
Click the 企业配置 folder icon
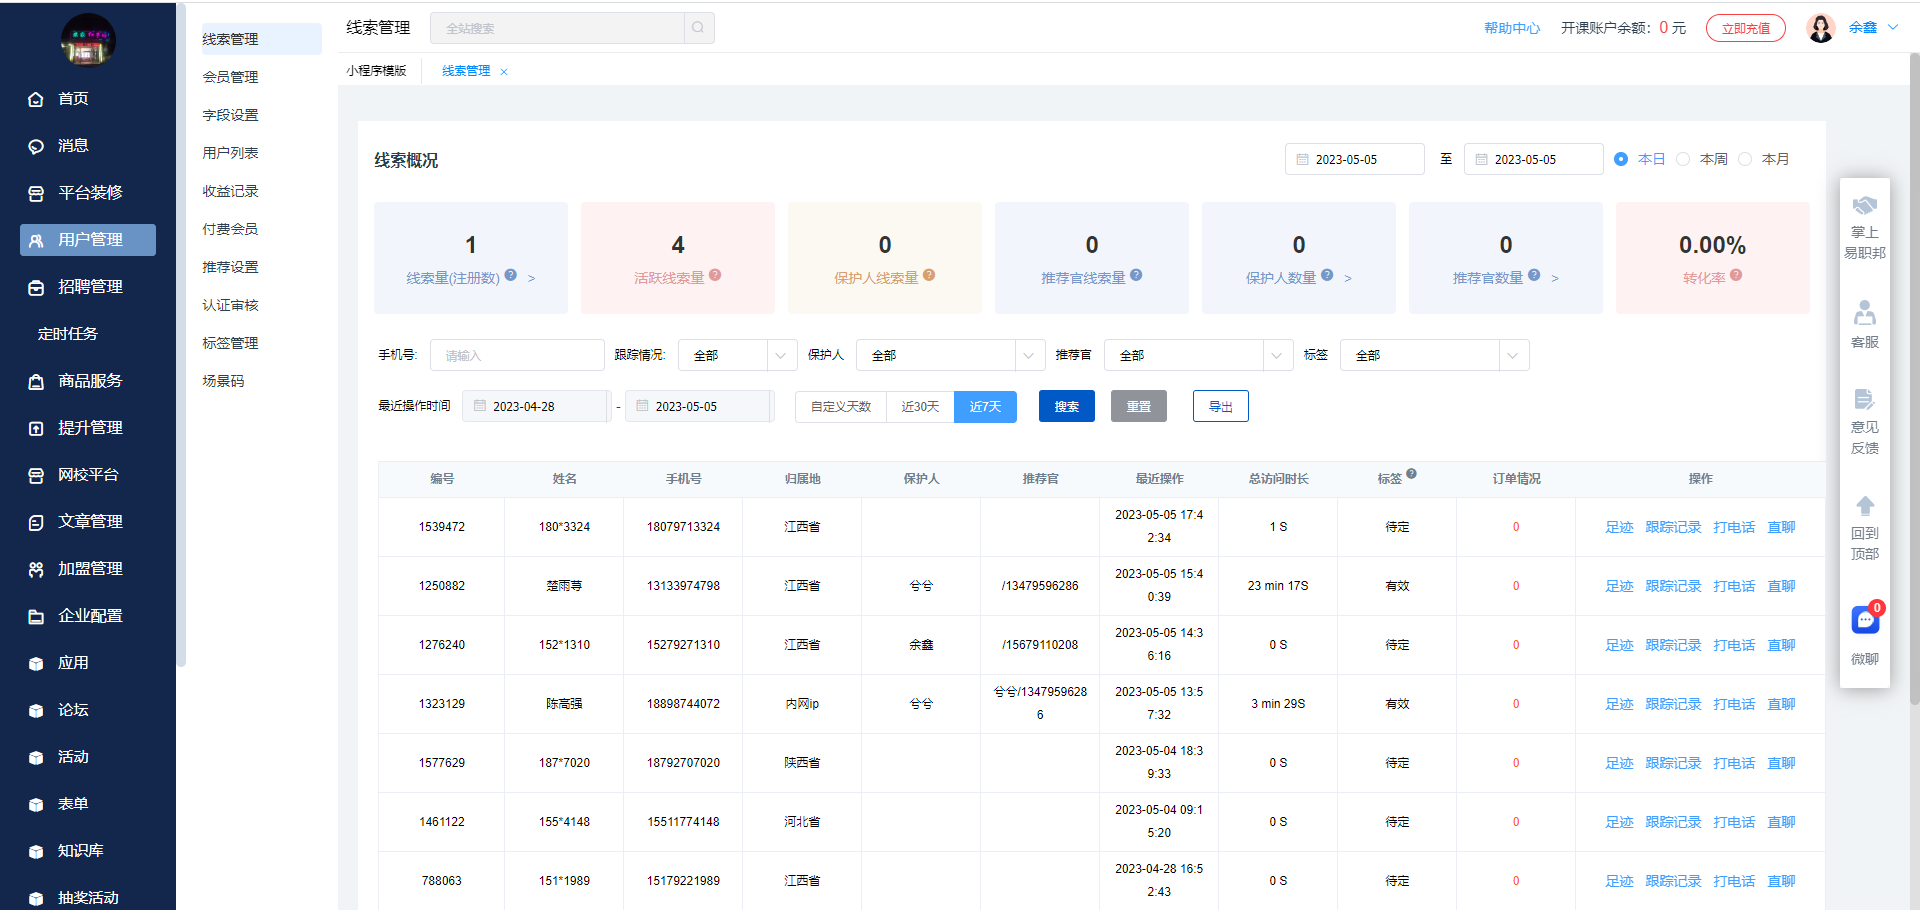[x=36, y=616]
